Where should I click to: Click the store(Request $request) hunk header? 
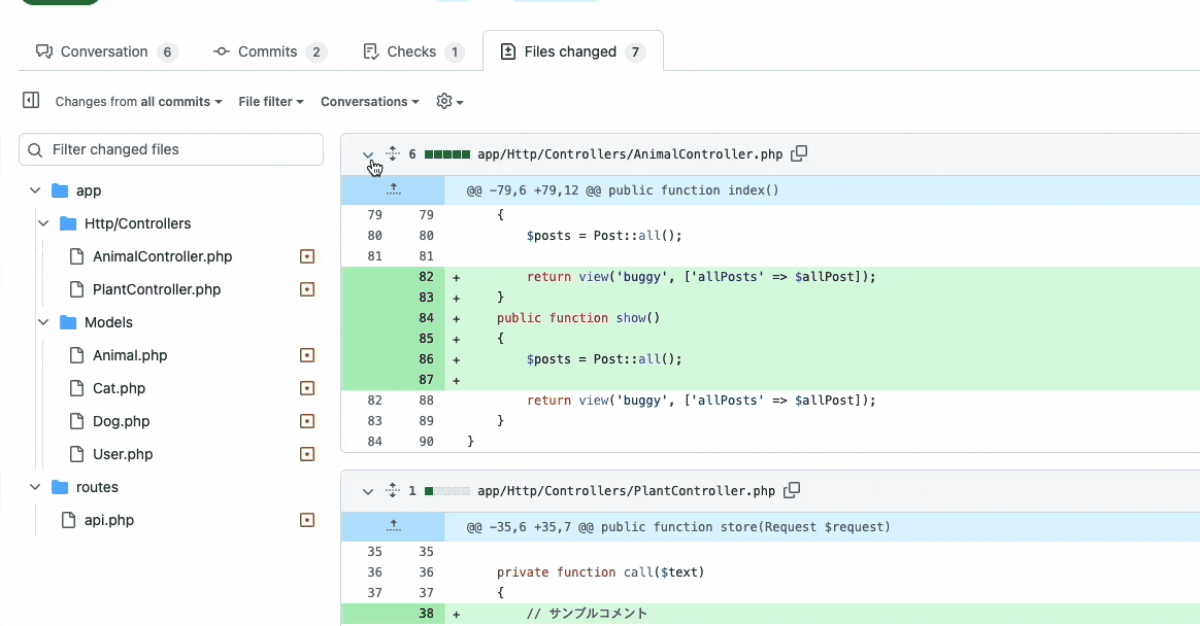click(x=678, y=527)
